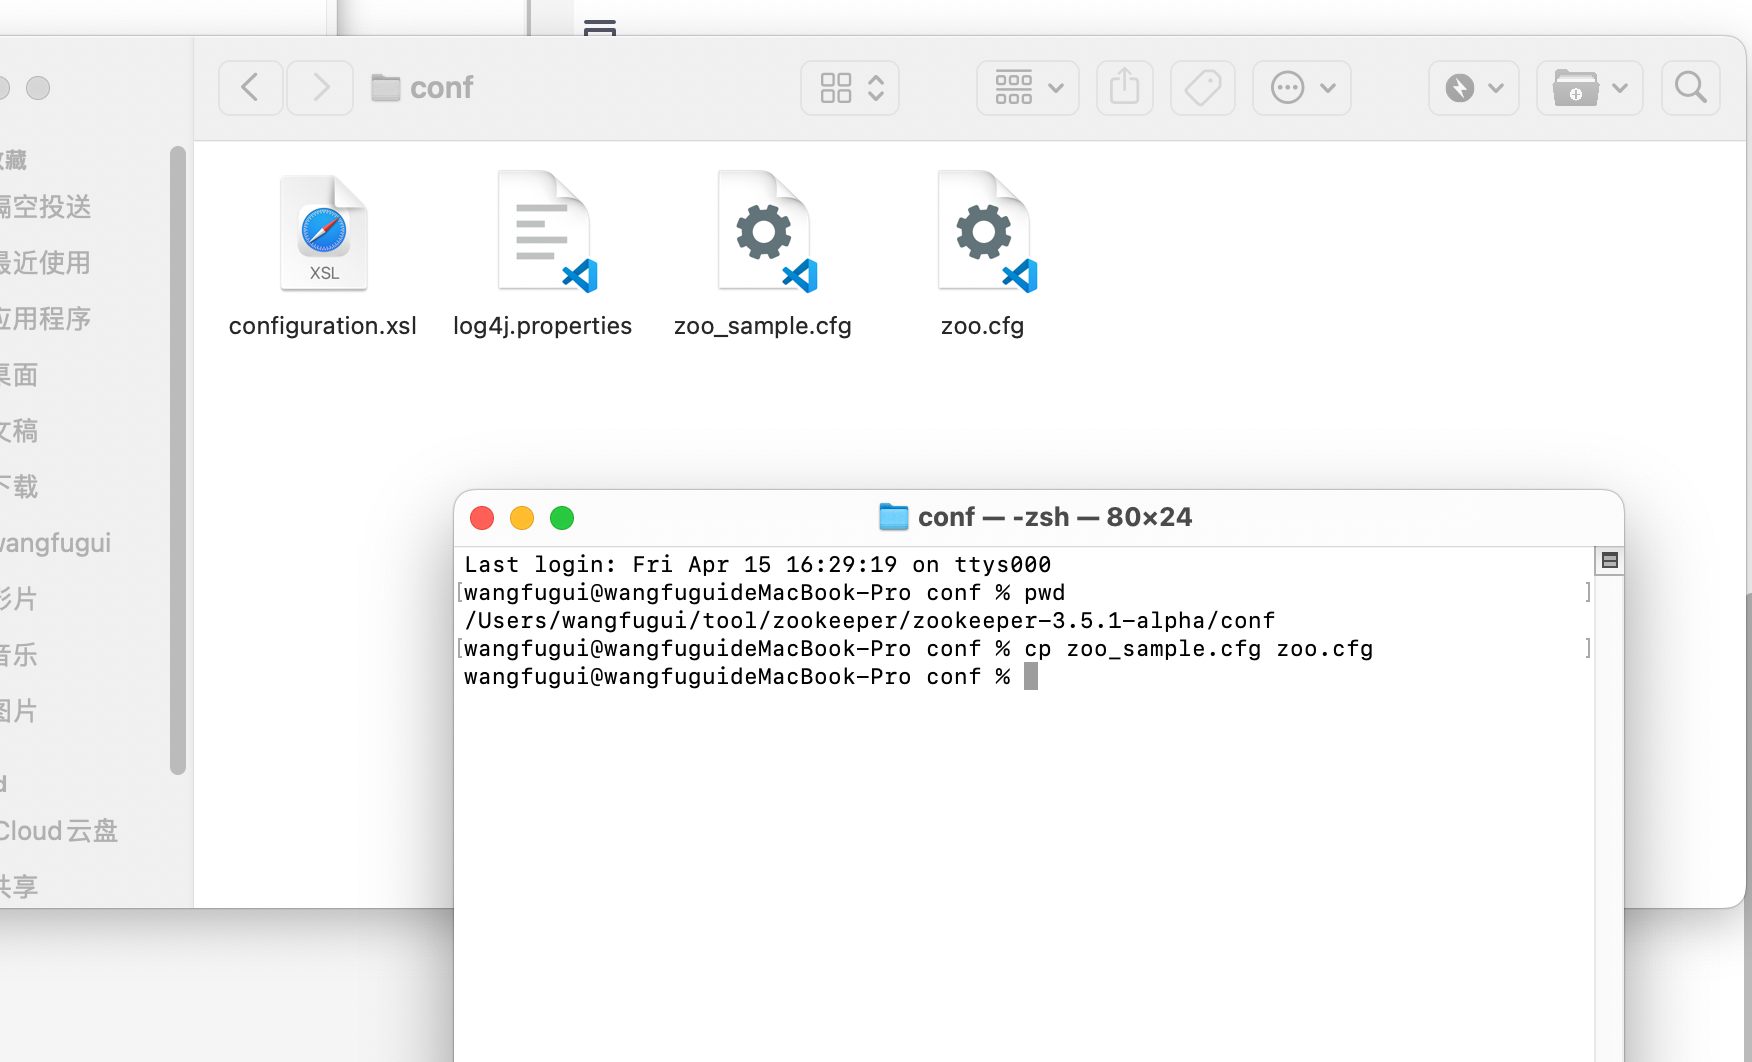1752x1062 pixels.
Task: Open Recents (最近使用) in the Finder sidebar
Action: [x=45, y=263]
